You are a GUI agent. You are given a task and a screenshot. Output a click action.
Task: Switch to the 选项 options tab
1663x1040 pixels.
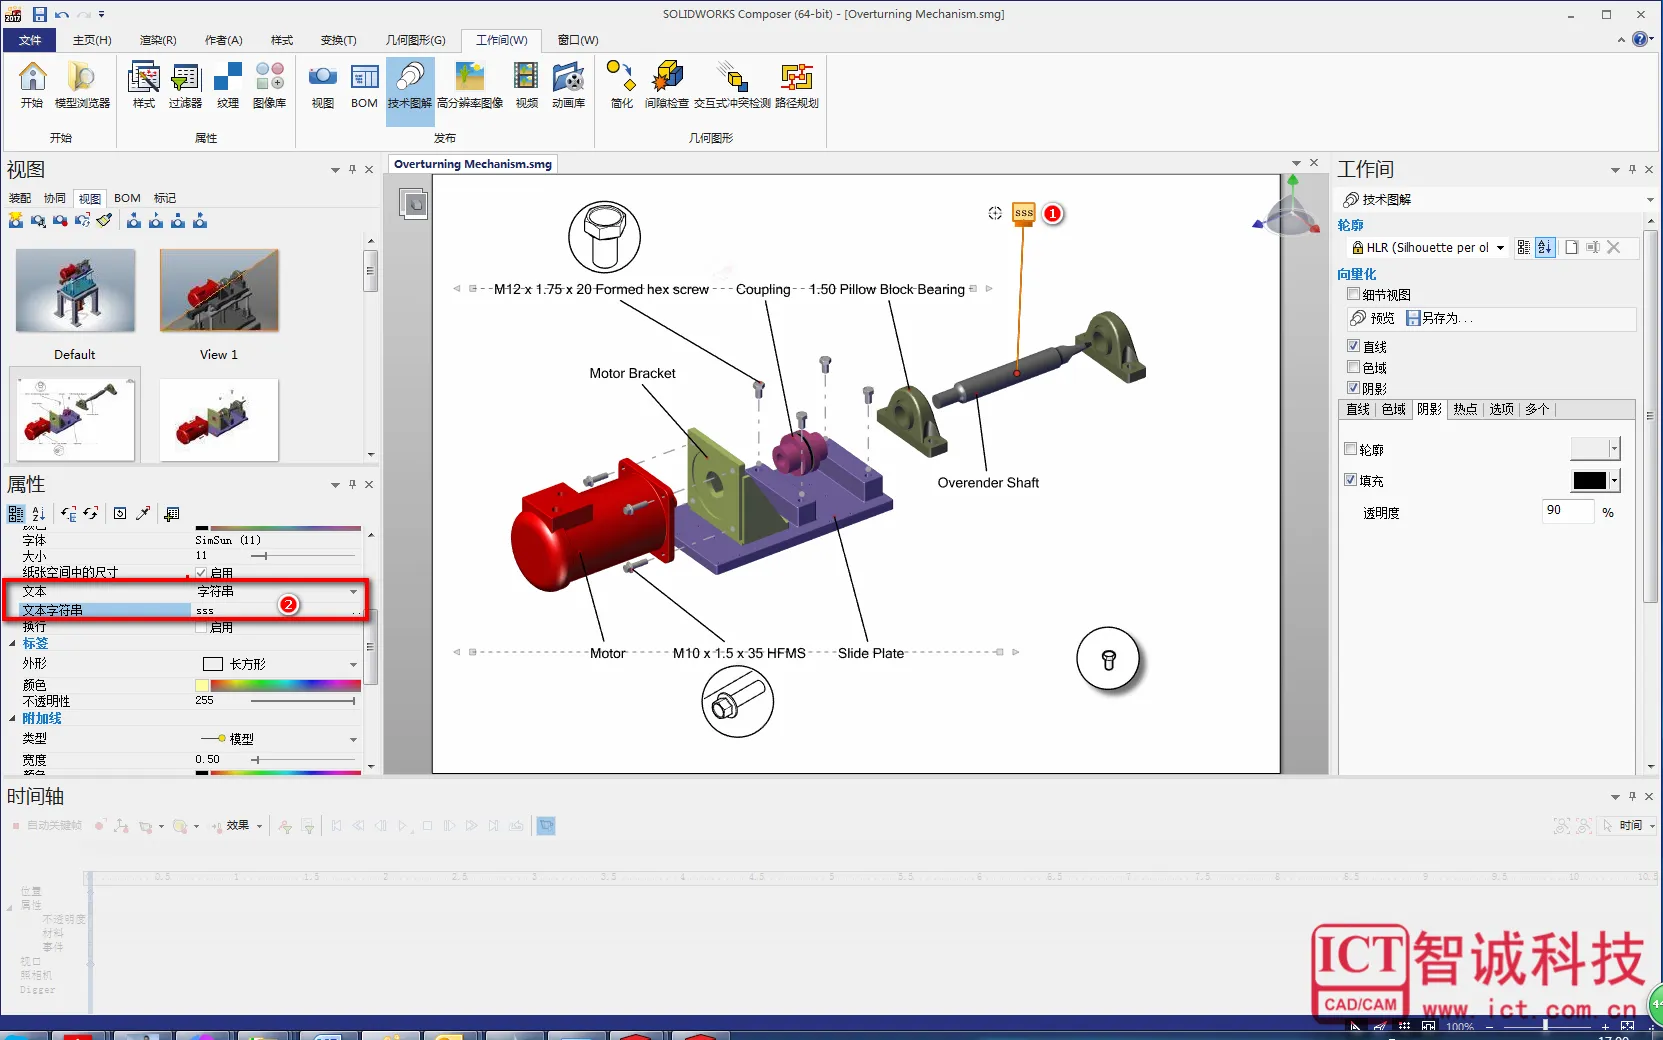tap(1501, 409)
